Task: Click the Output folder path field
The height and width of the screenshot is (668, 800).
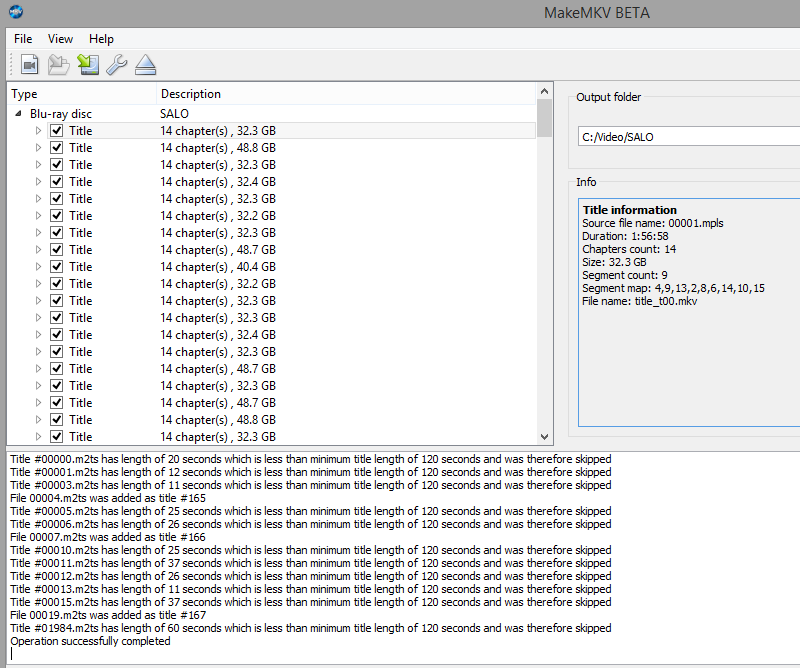Action: pos(688,136)
